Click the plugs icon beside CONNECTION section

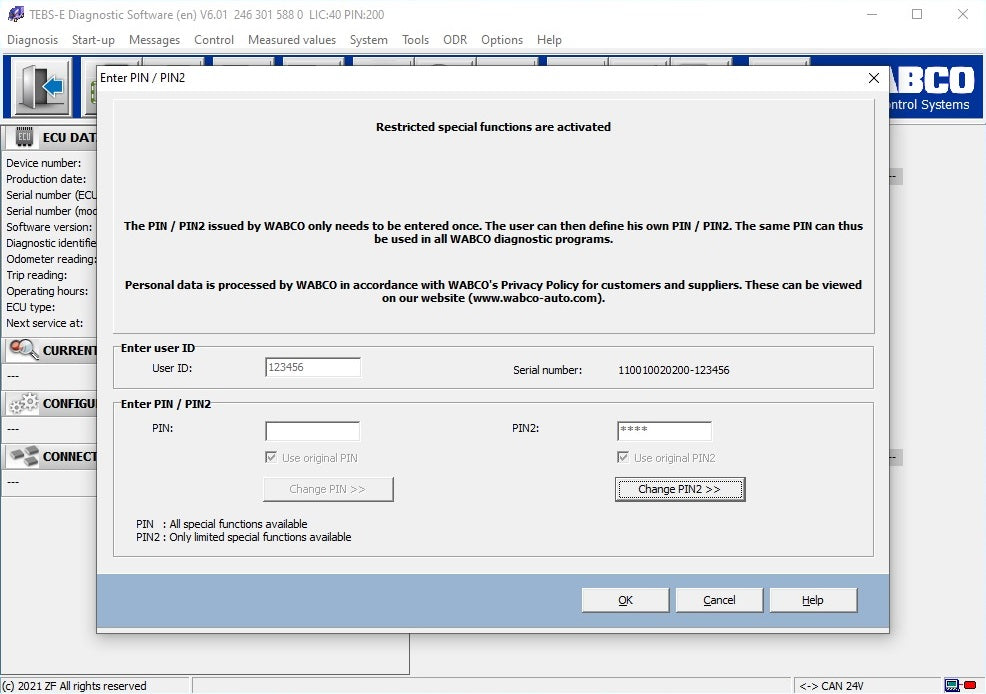tap(24, 456)
